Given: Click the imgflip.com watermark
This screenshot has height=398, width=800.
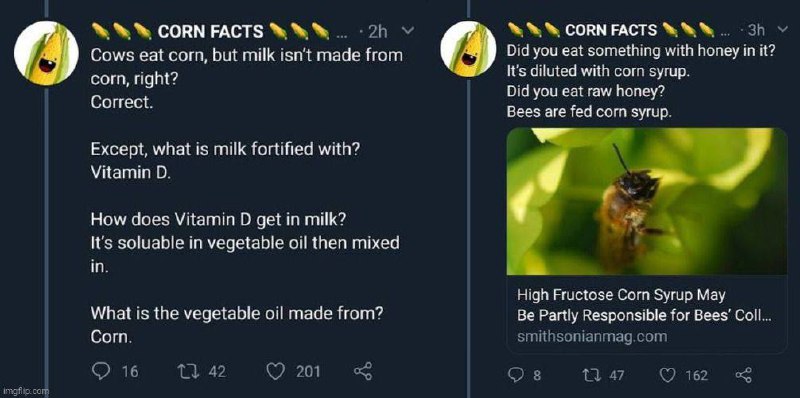Looking at the screenshot, I should [x=24, y=391].
